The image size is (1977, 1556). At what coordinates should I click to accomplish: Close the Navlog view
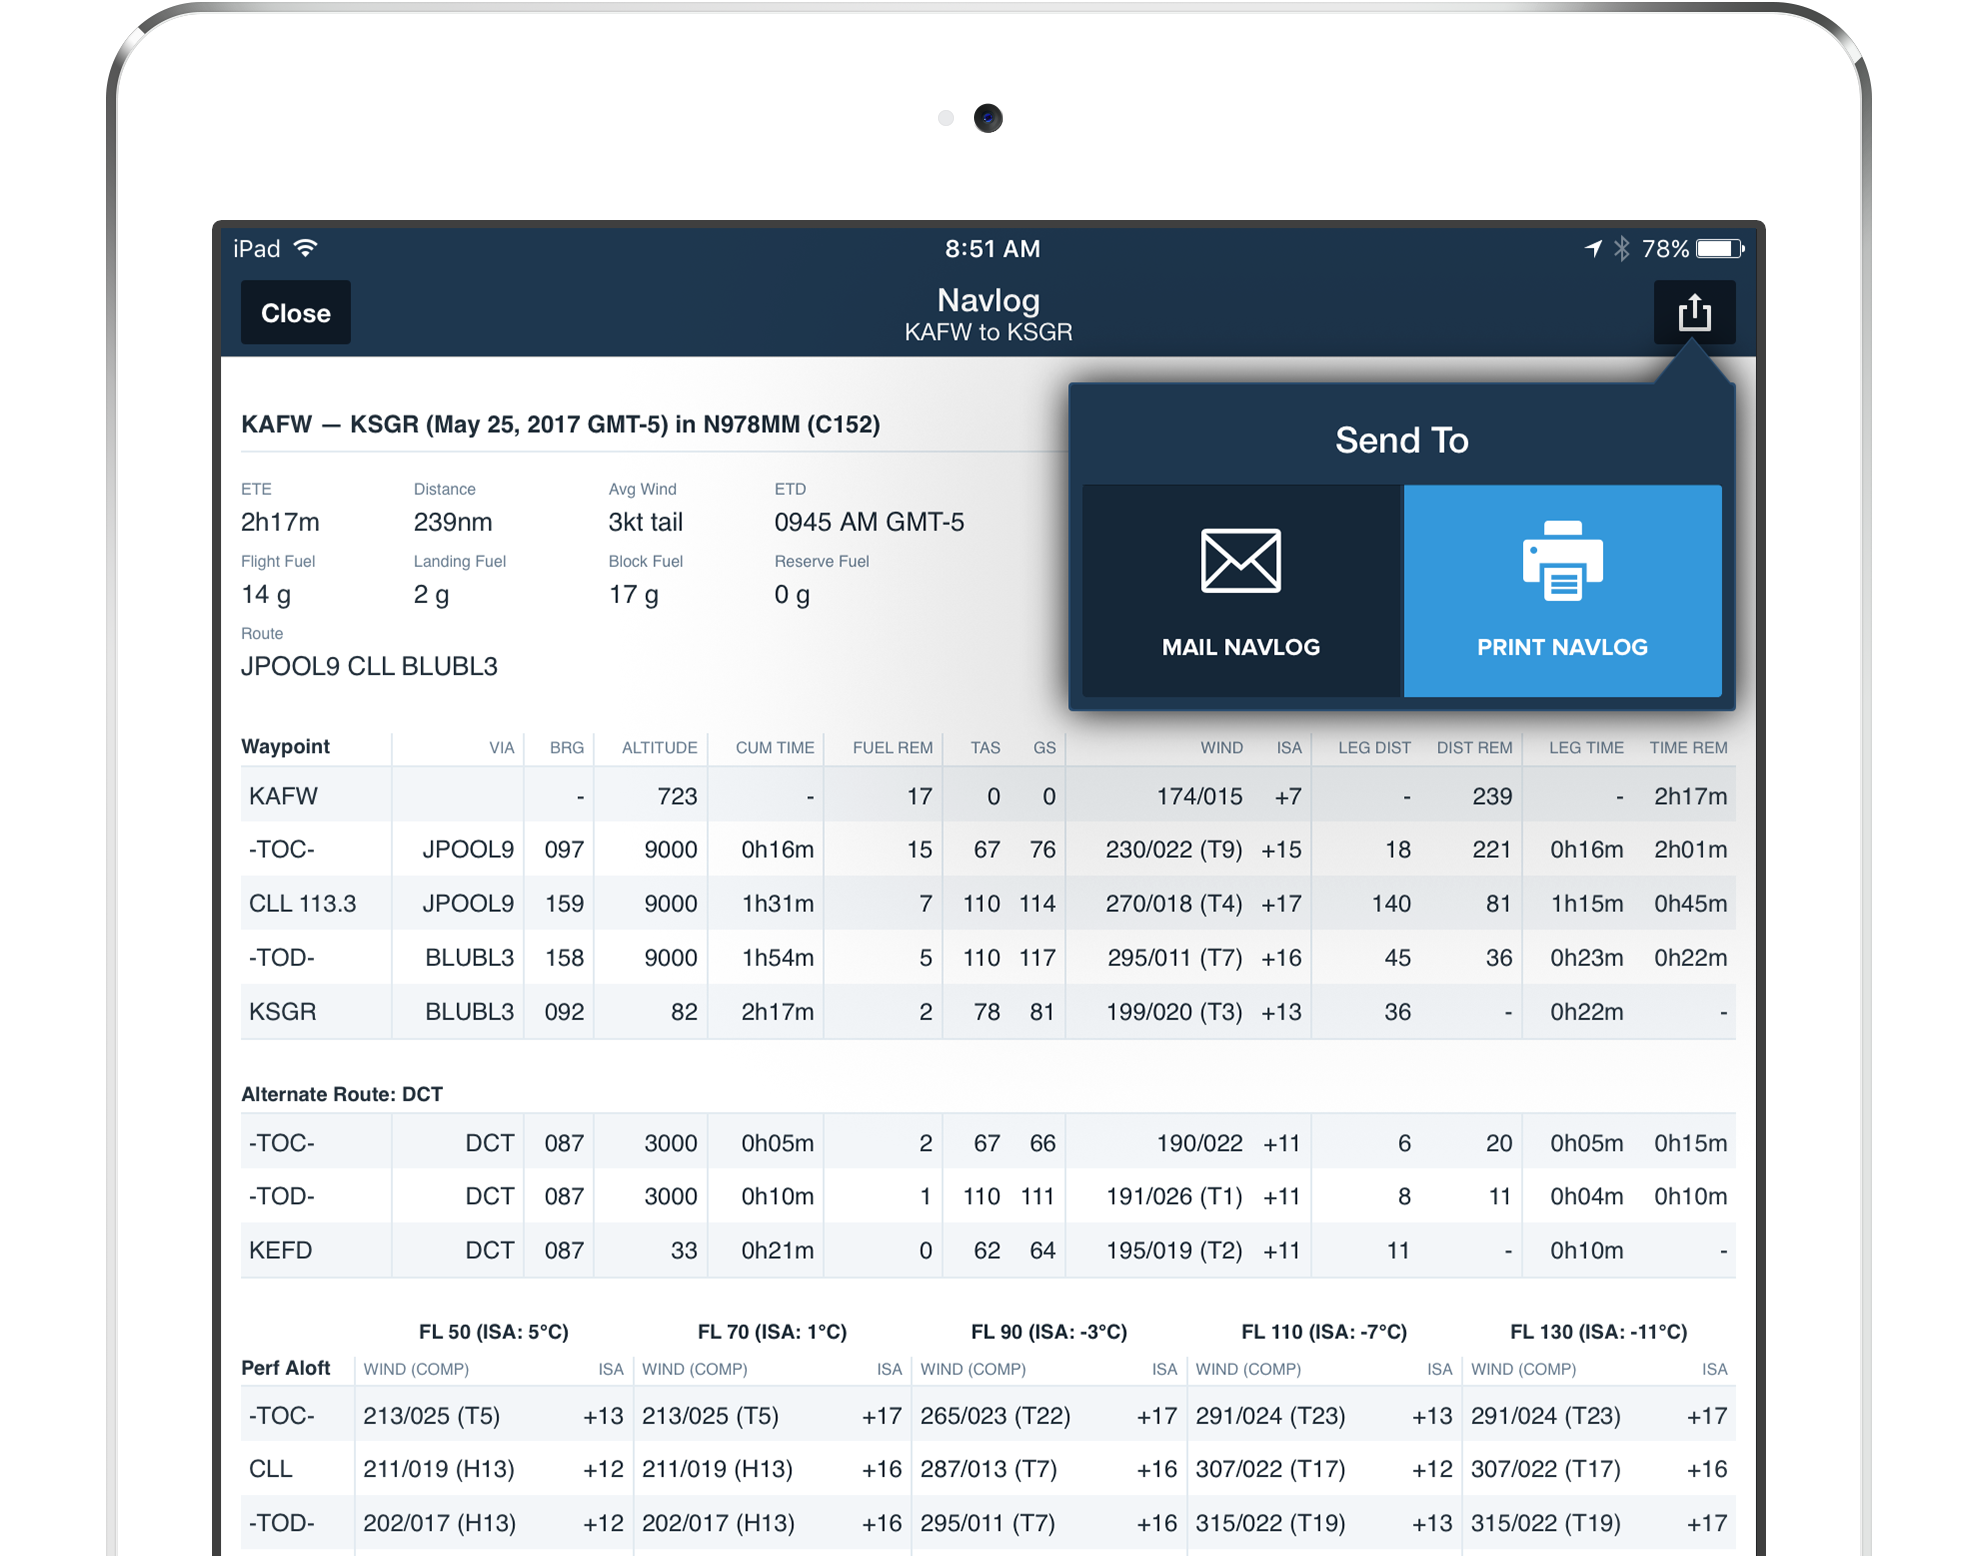(x=296, y=313)
